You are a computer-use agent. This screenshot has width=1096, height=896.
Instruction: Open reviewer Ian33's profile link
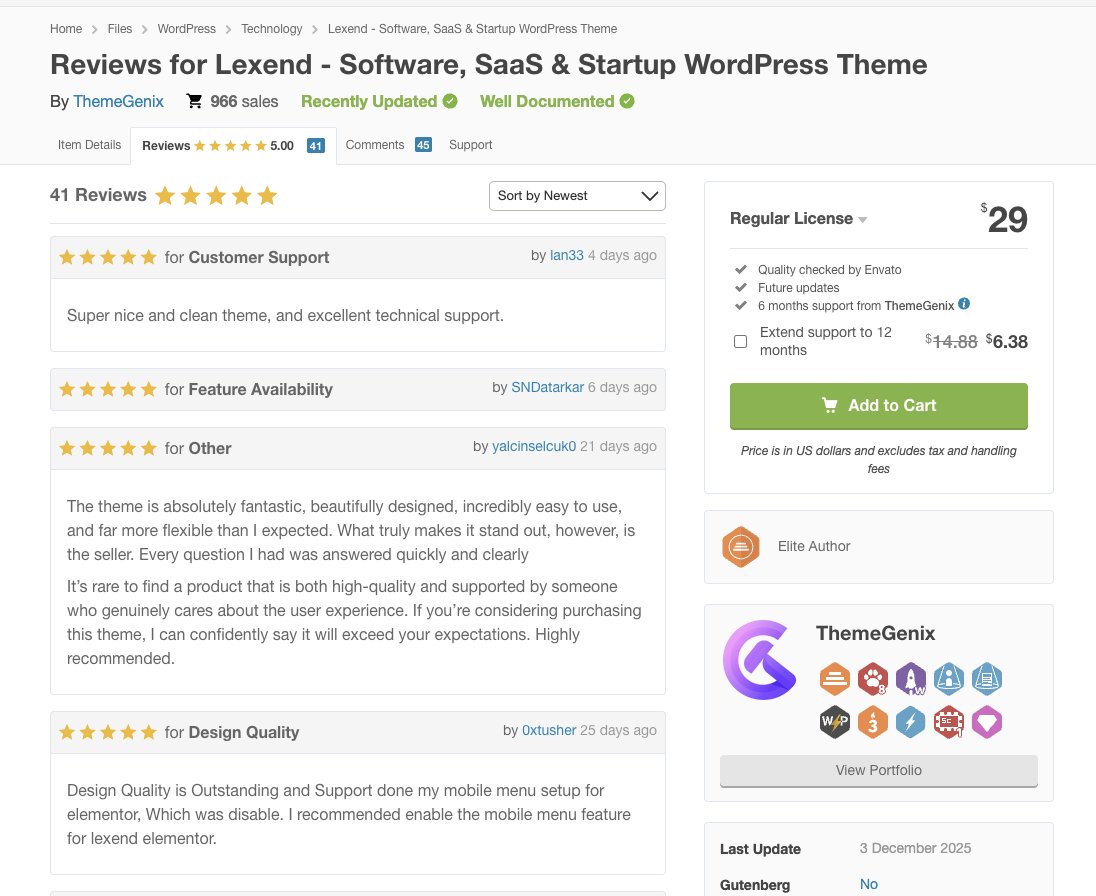tap(567, 255)
